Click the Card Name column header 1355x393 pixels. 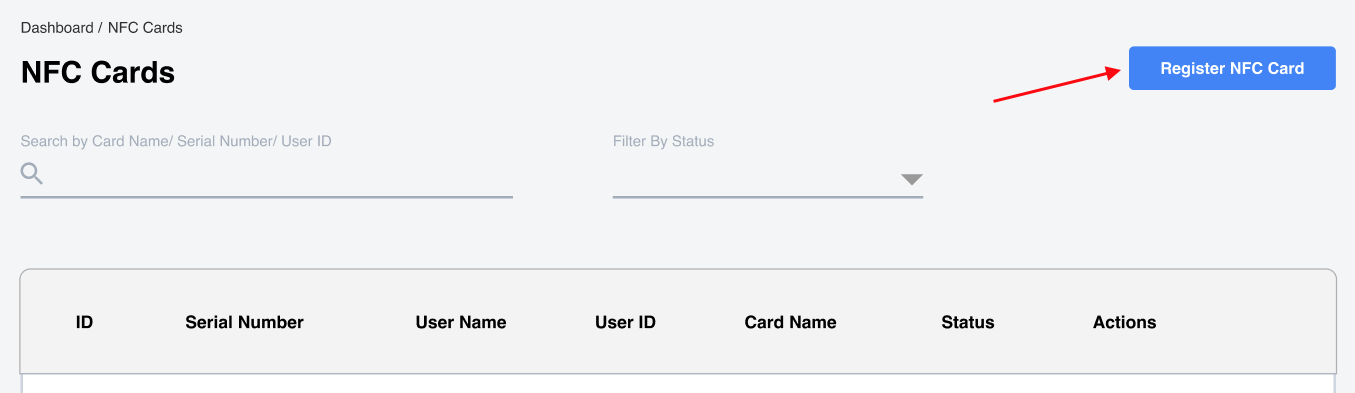pos(790,322)
